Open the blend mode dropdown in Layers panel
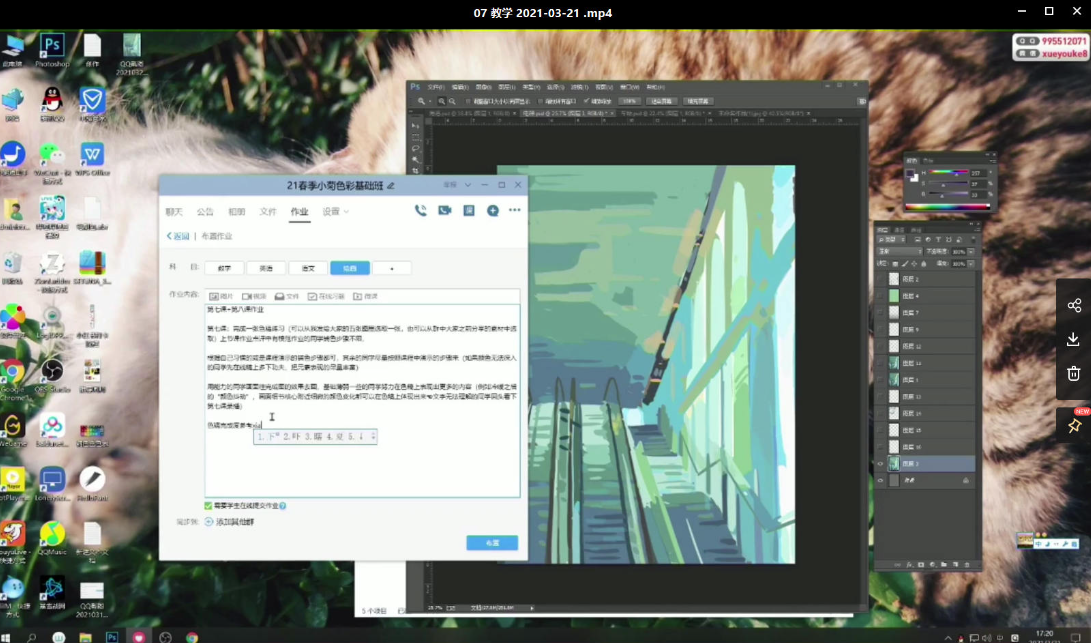This screenshot has width=1091, height=643. (x=899, y=251)
